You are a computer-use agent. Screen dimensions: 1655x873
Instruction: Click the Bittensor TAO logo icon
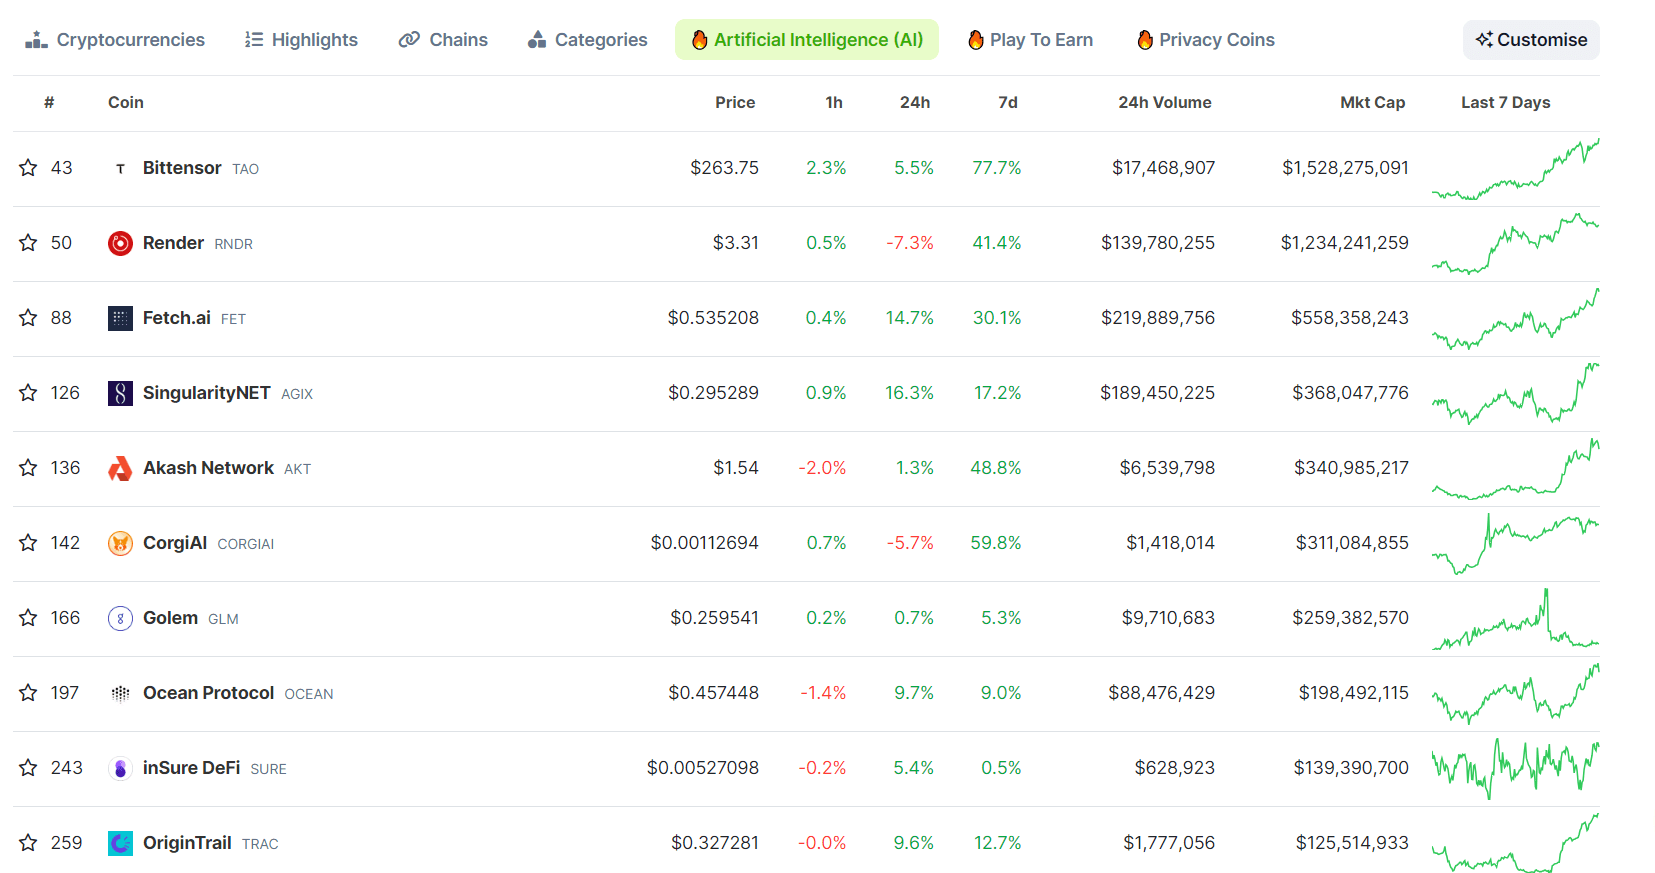tap(120, 168)
